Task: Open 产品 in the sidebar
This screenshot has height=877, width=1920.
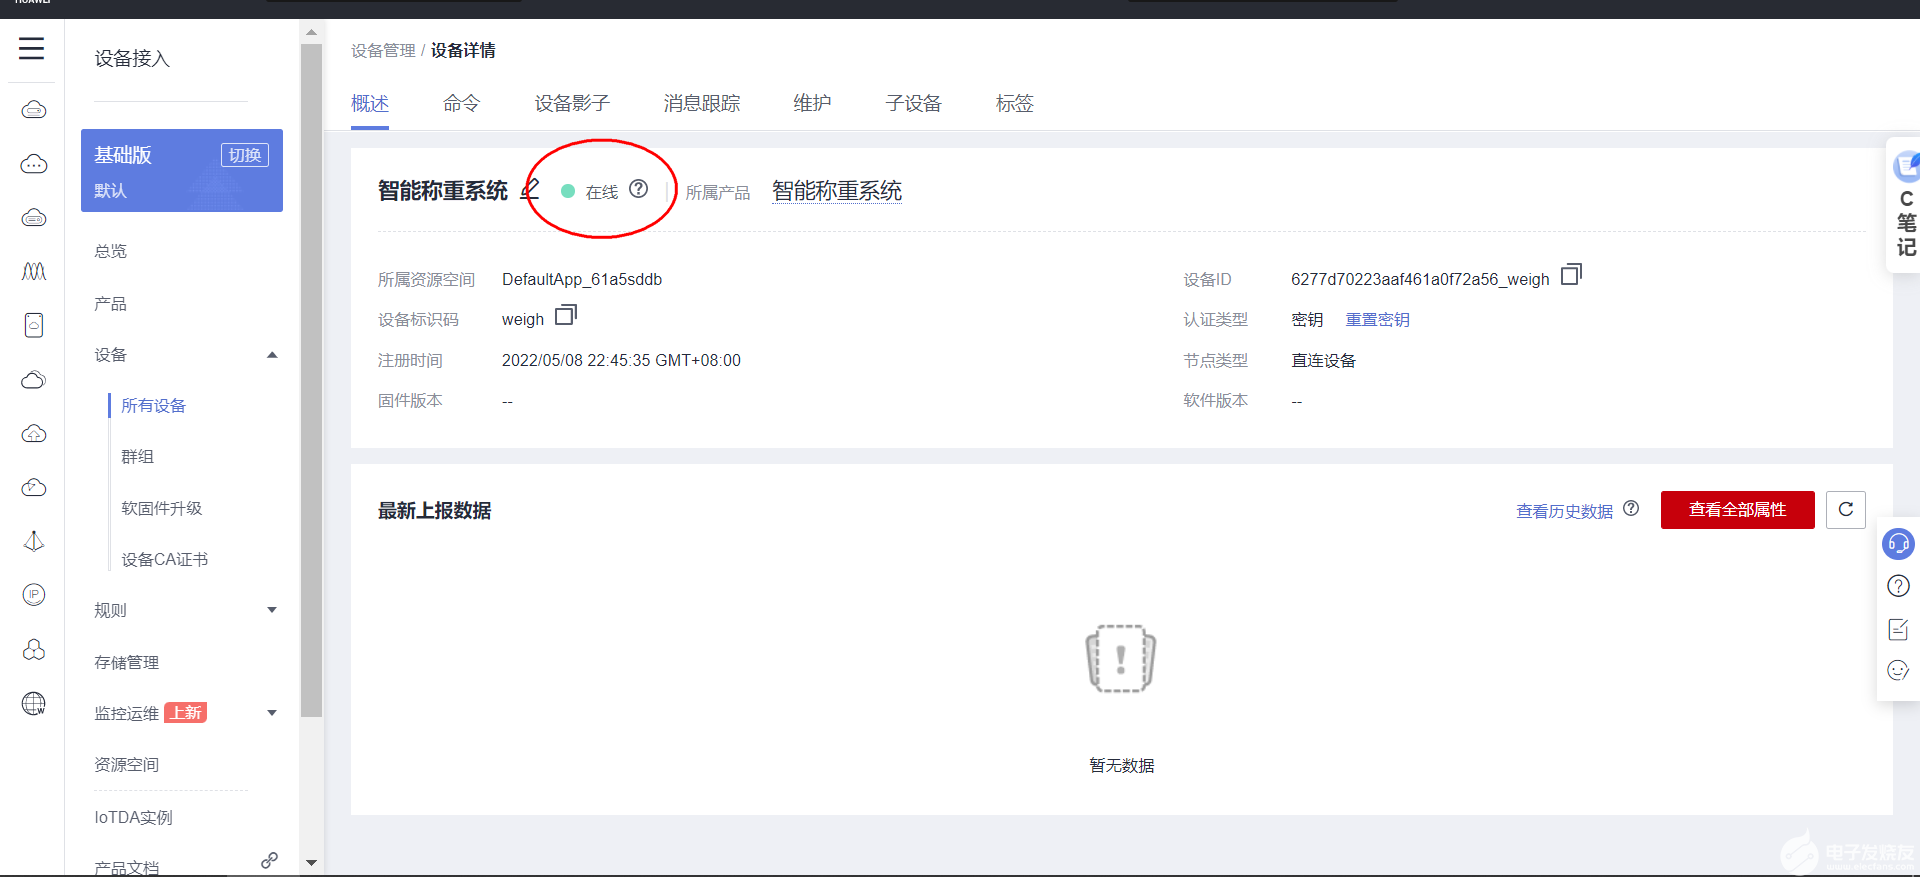Action: pyautogui.click(x=111, y=304)
